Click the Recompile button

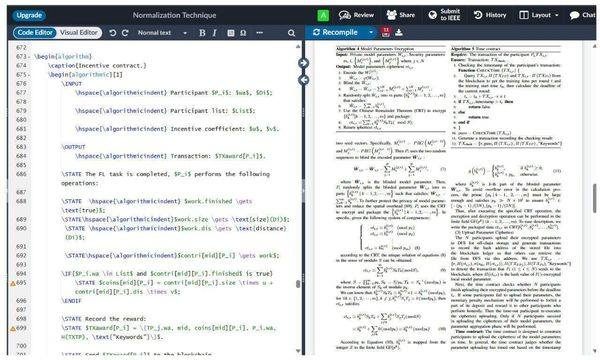336,33
